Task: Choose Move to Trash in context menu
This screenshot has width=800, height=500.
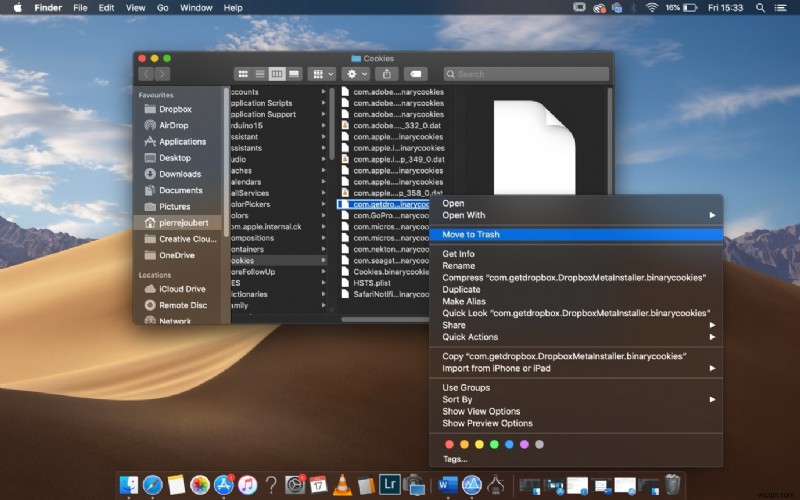Action: [576, 235]
